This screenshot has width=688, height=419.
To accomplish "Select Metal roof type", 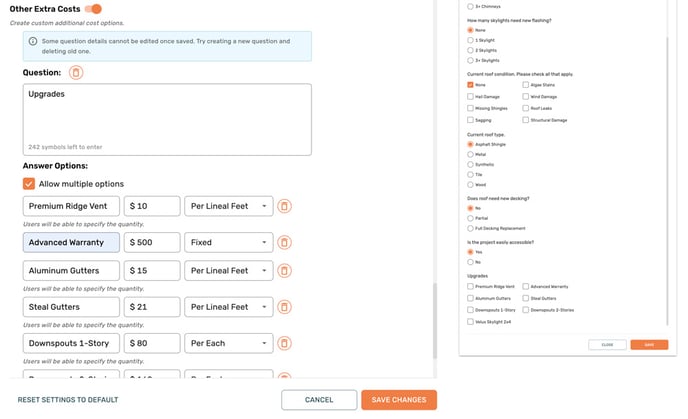I will [470, 154].
